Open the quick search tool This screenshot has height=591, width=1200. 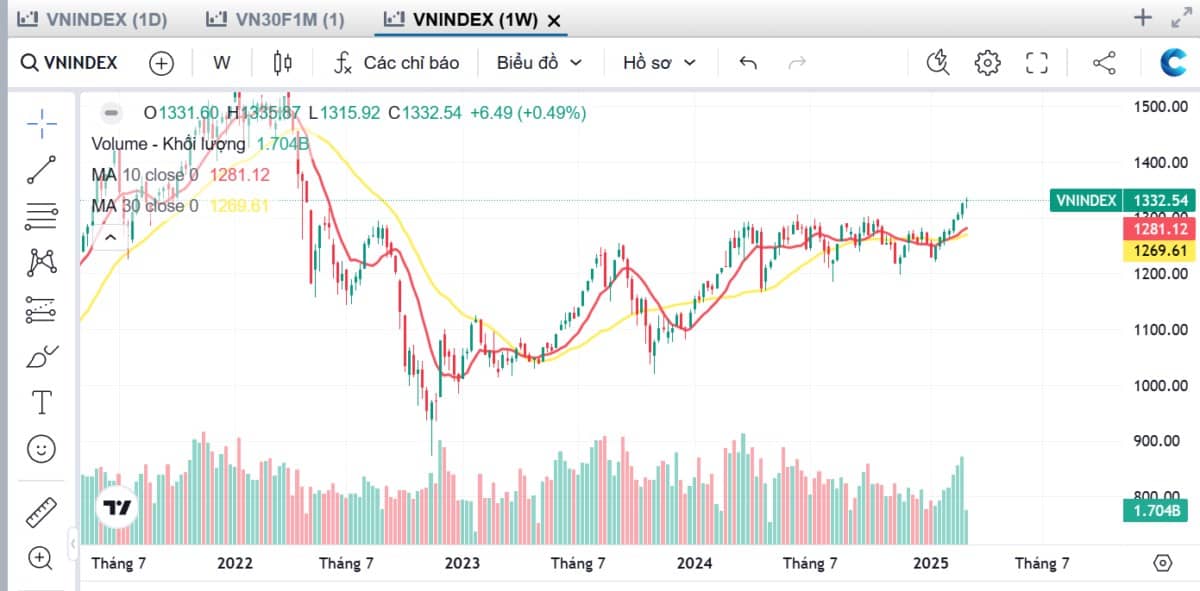pos(937,63)
